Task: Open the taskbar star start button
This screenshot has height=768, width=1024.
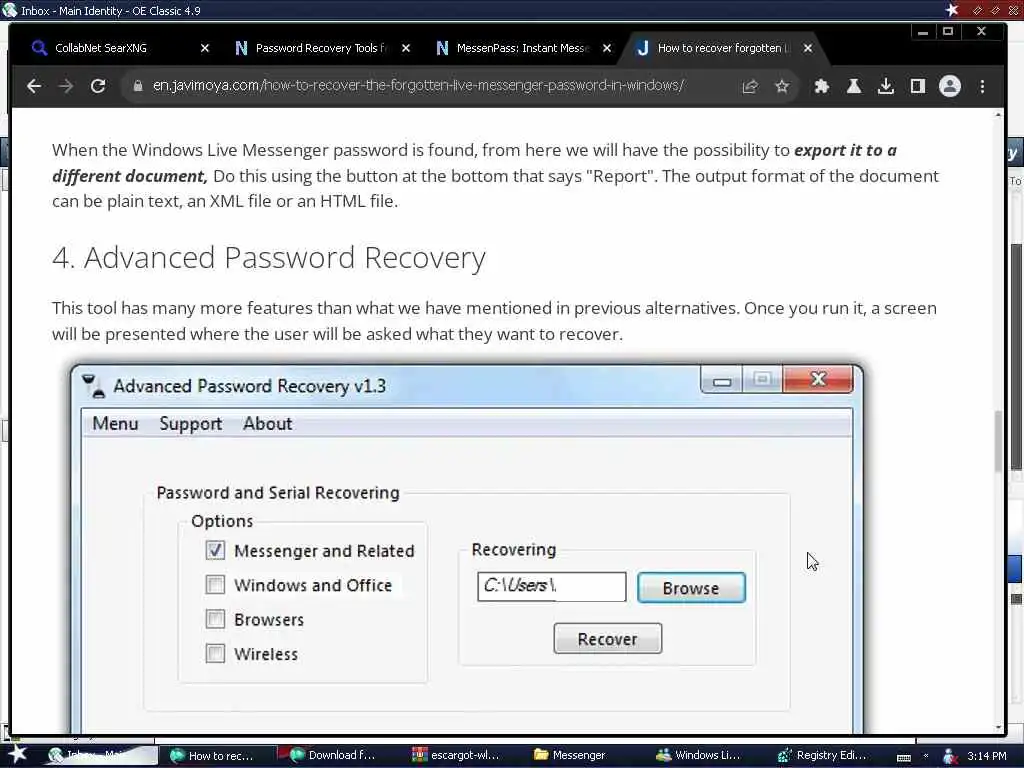Action: coord(17,754)
